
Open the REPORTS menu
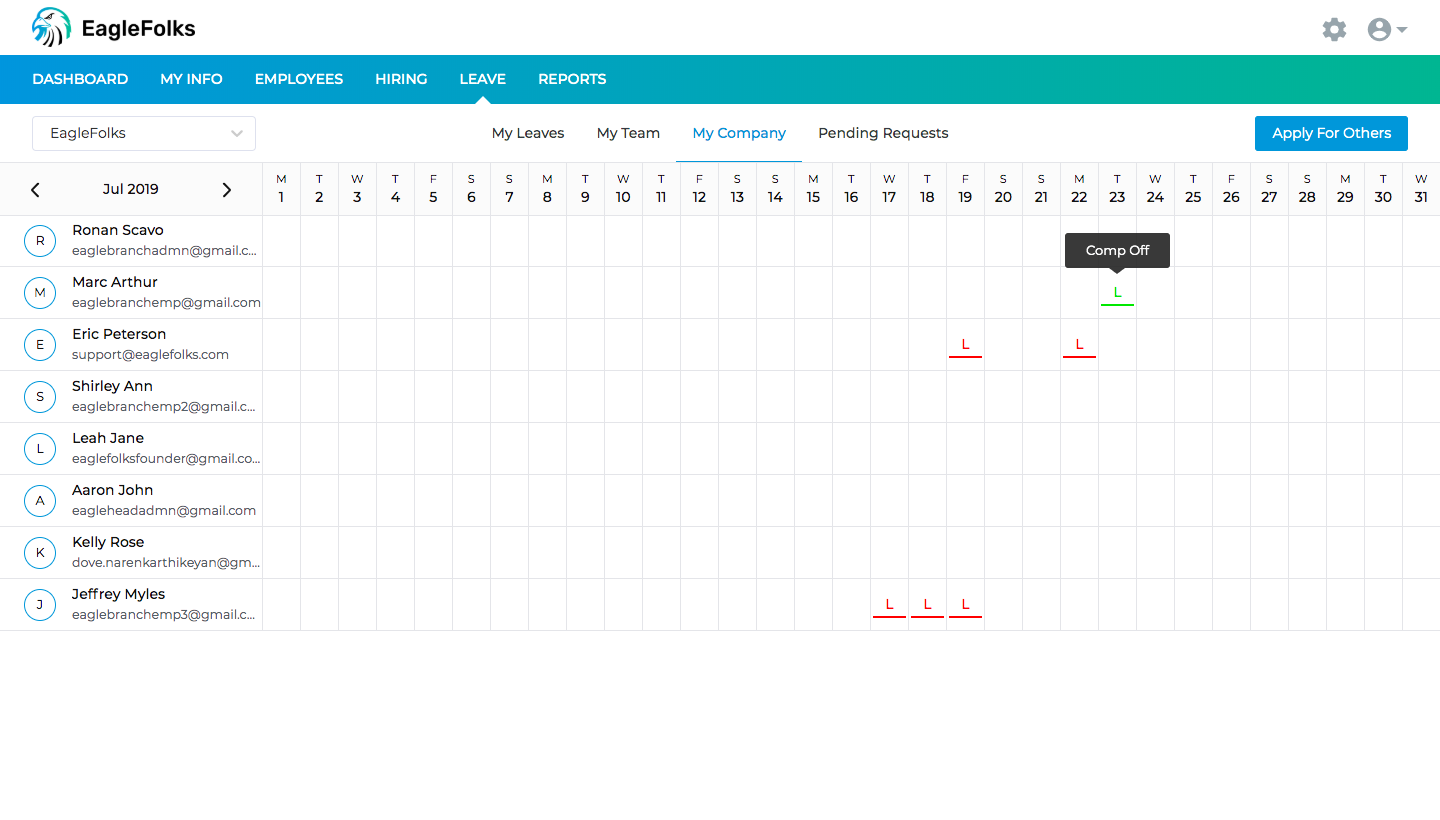coord(572,79)
